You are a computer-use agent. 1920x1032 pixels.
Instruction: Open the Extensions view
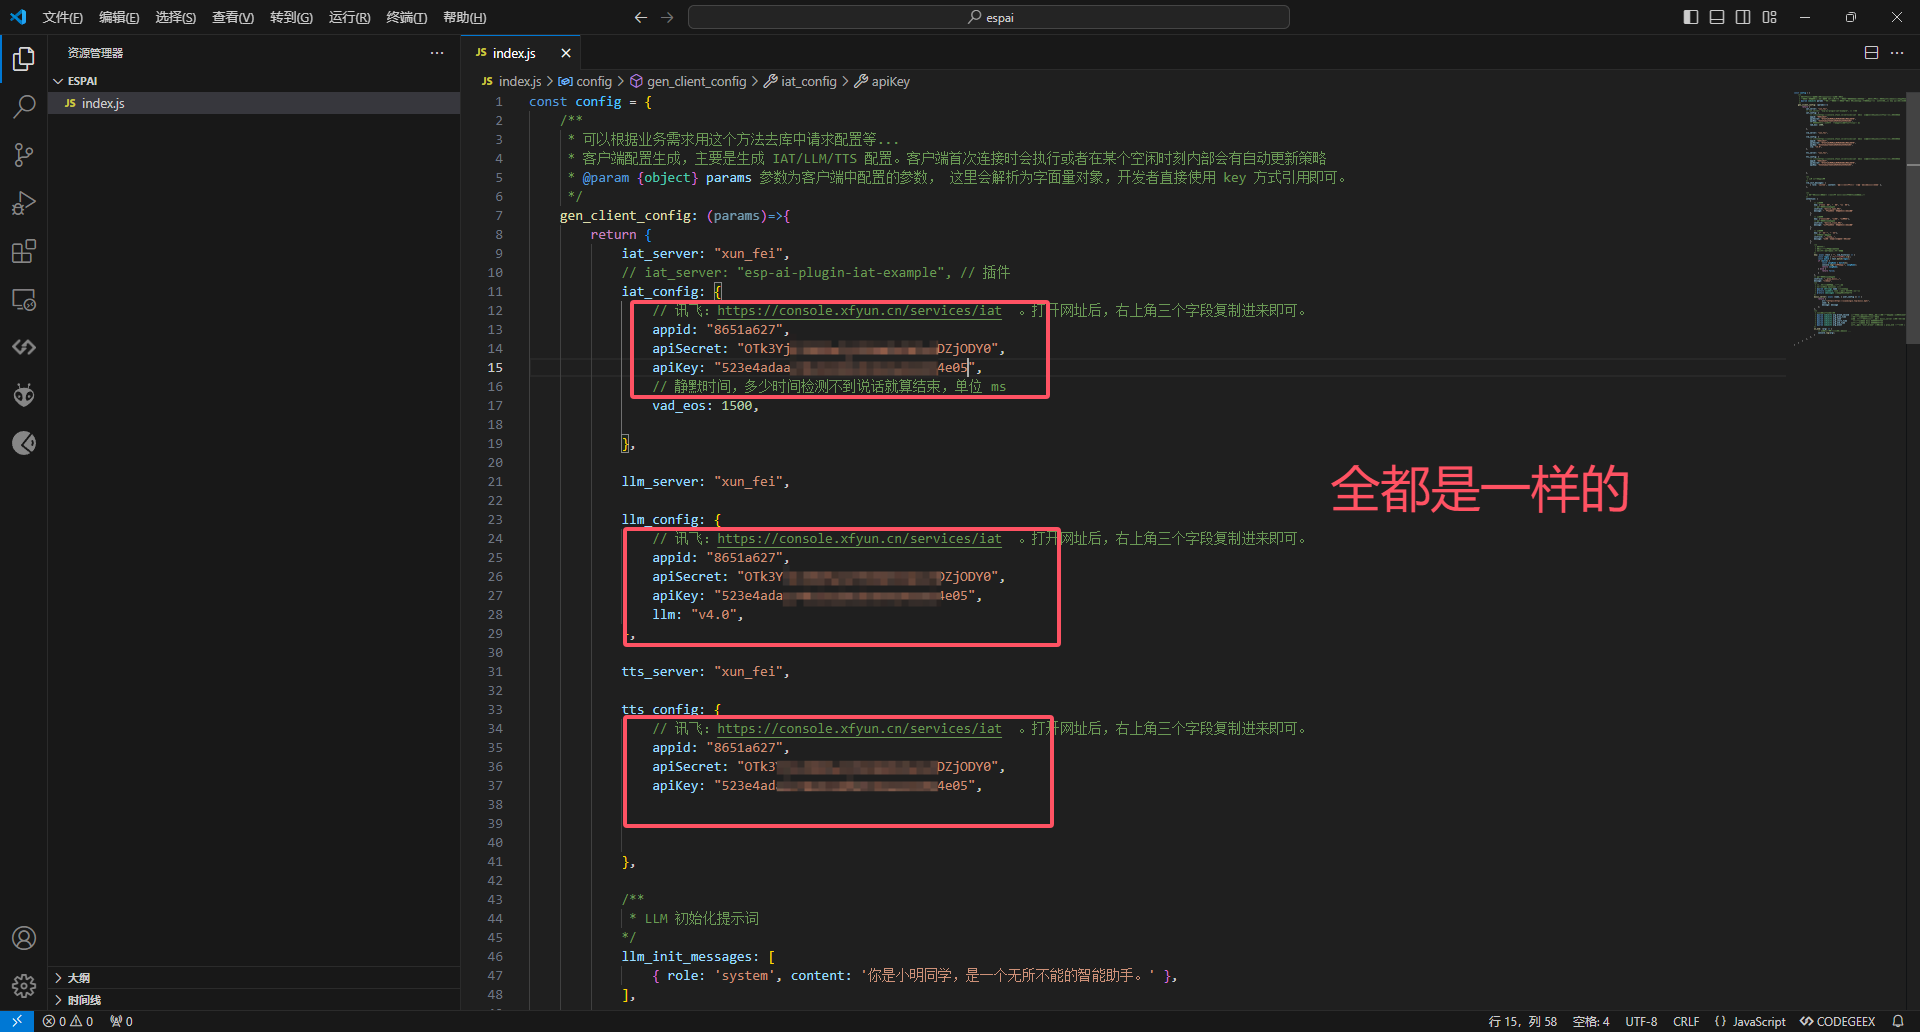24,251
